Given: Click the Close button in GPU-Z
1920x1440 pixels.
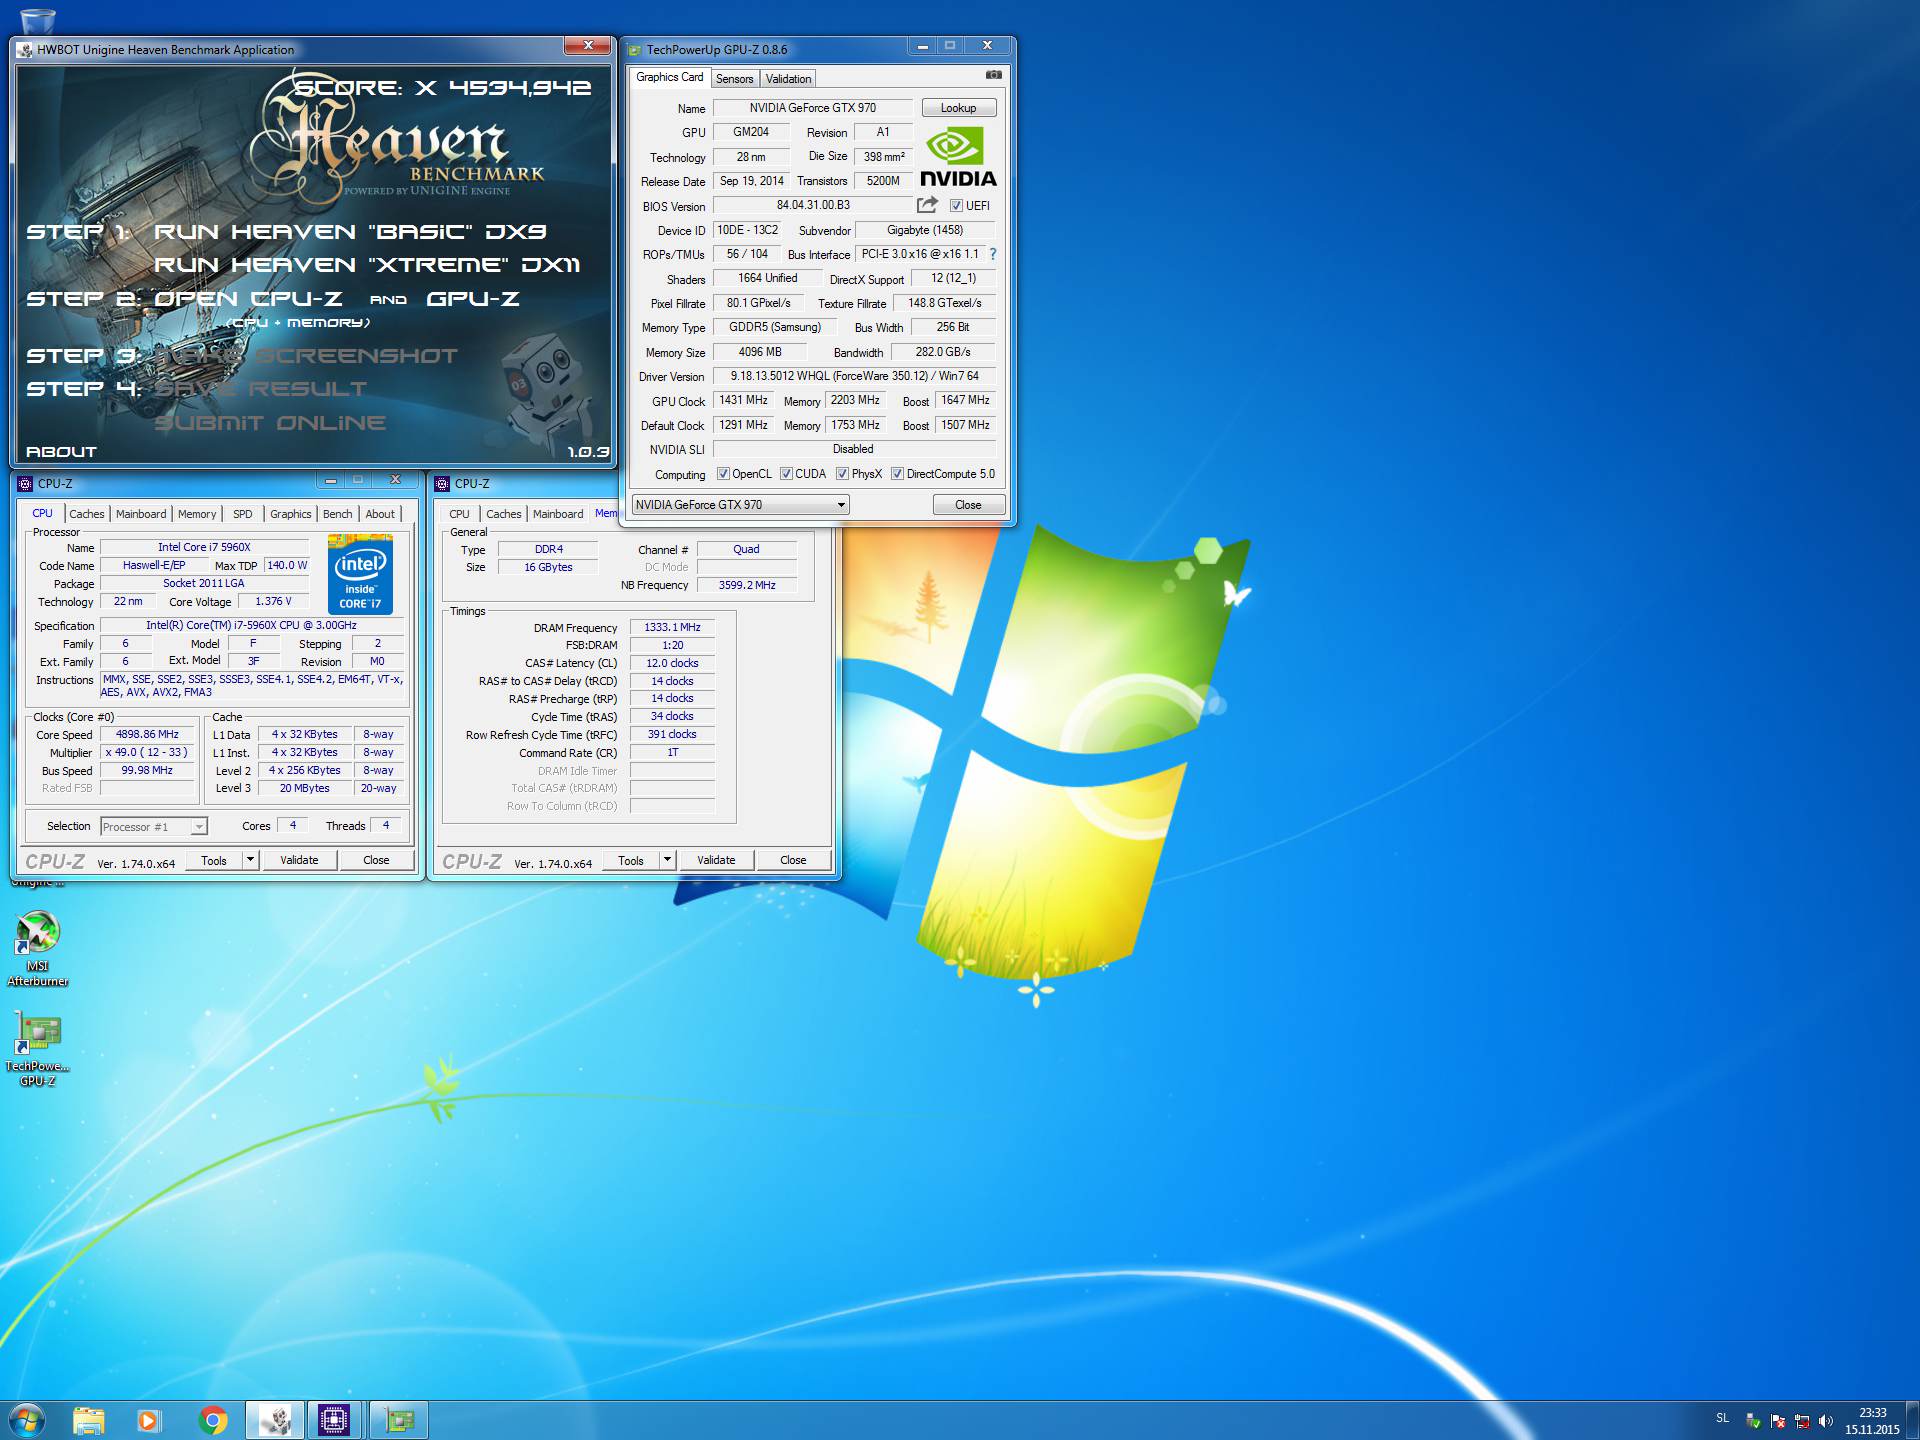Looking at the screenshot, I should pyautogui.click(x=968, y=505).
